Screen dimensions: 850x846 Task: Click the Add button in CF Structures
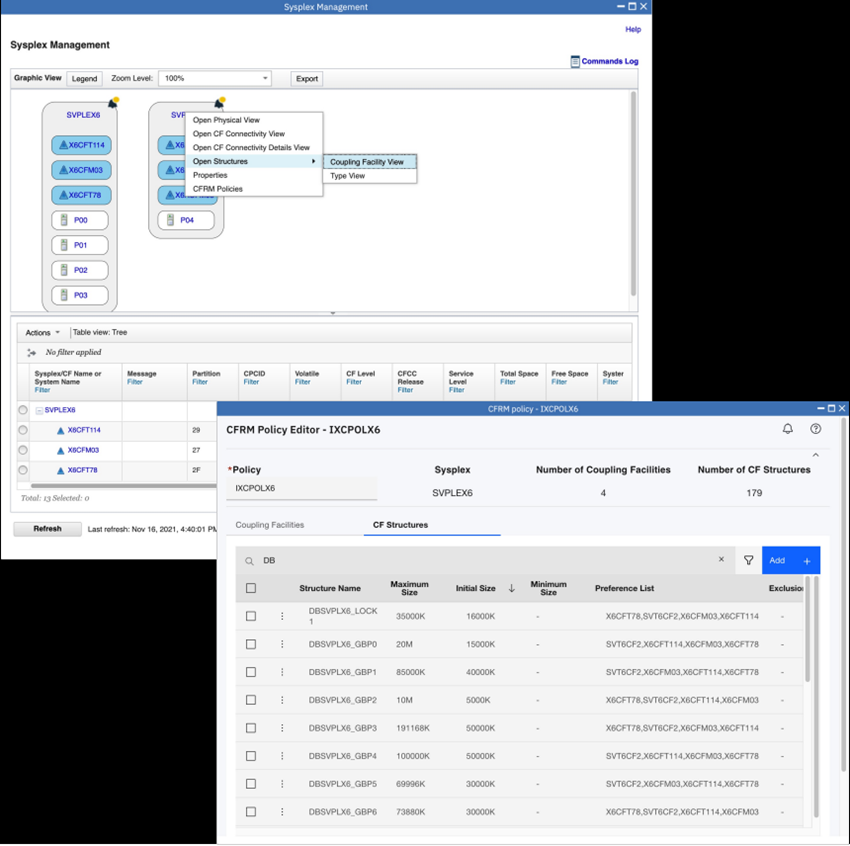click(x=791, y=560)
